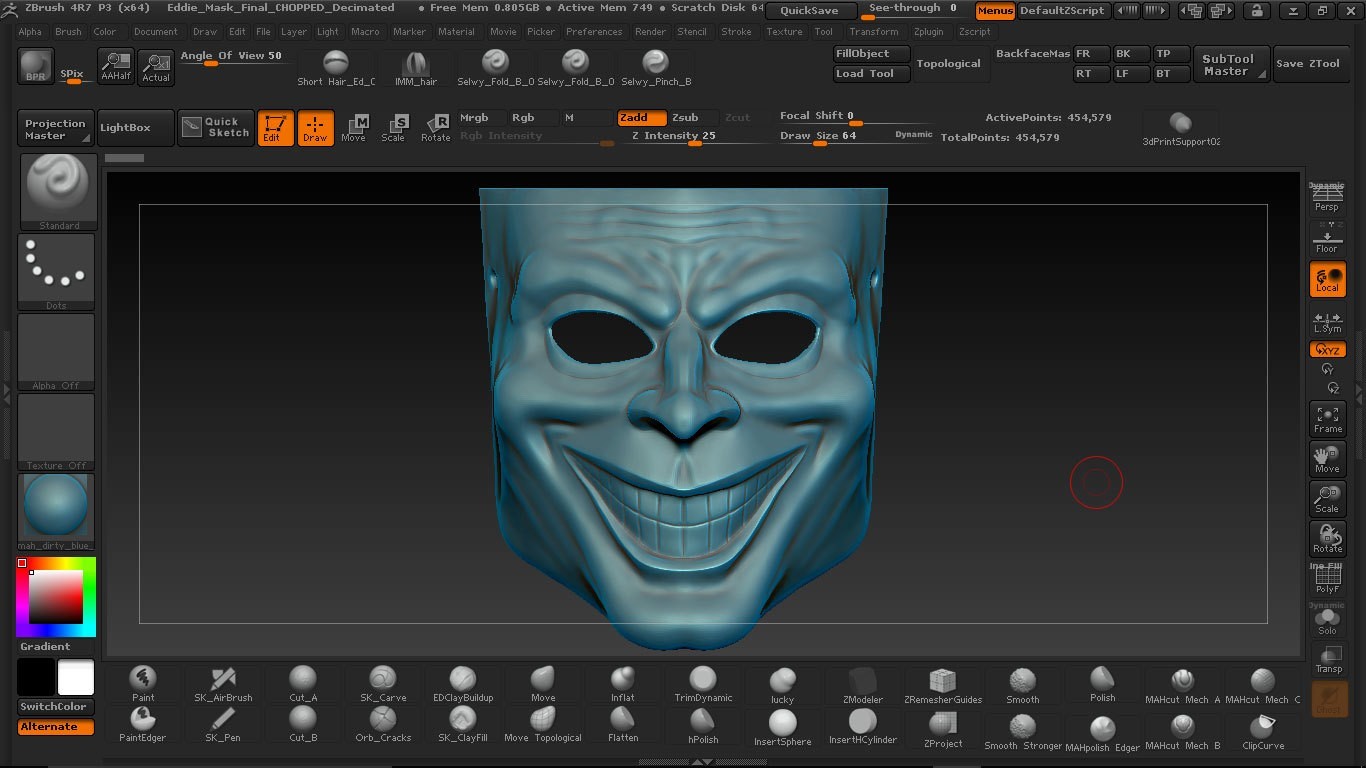Click the mah_dirty_blue material thumbnail
The width and height of the screenshot is (1366, 768).
[x=56, y=511]
